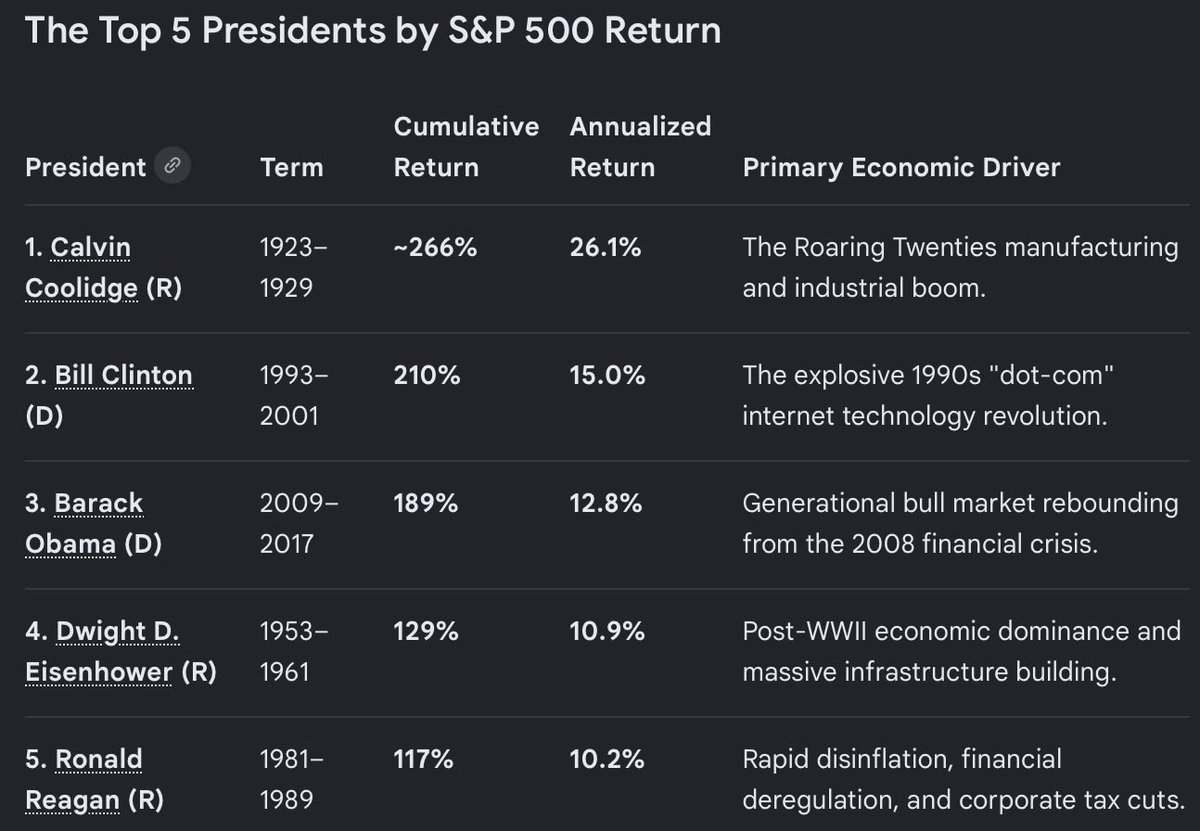The height and width of the screenshot is (831, 1200).
Task: Click the Cumulative Return column header
Action: click(x=466, y=146)
